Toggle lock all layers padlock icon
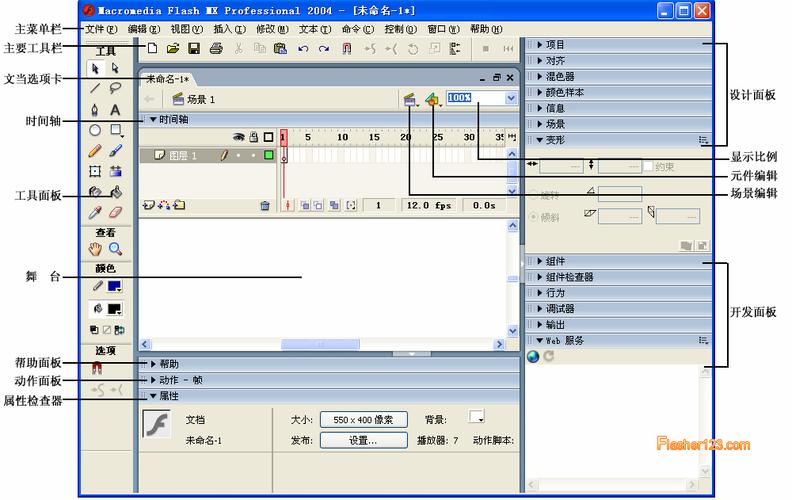792x500 pixels. coord(253,137)
